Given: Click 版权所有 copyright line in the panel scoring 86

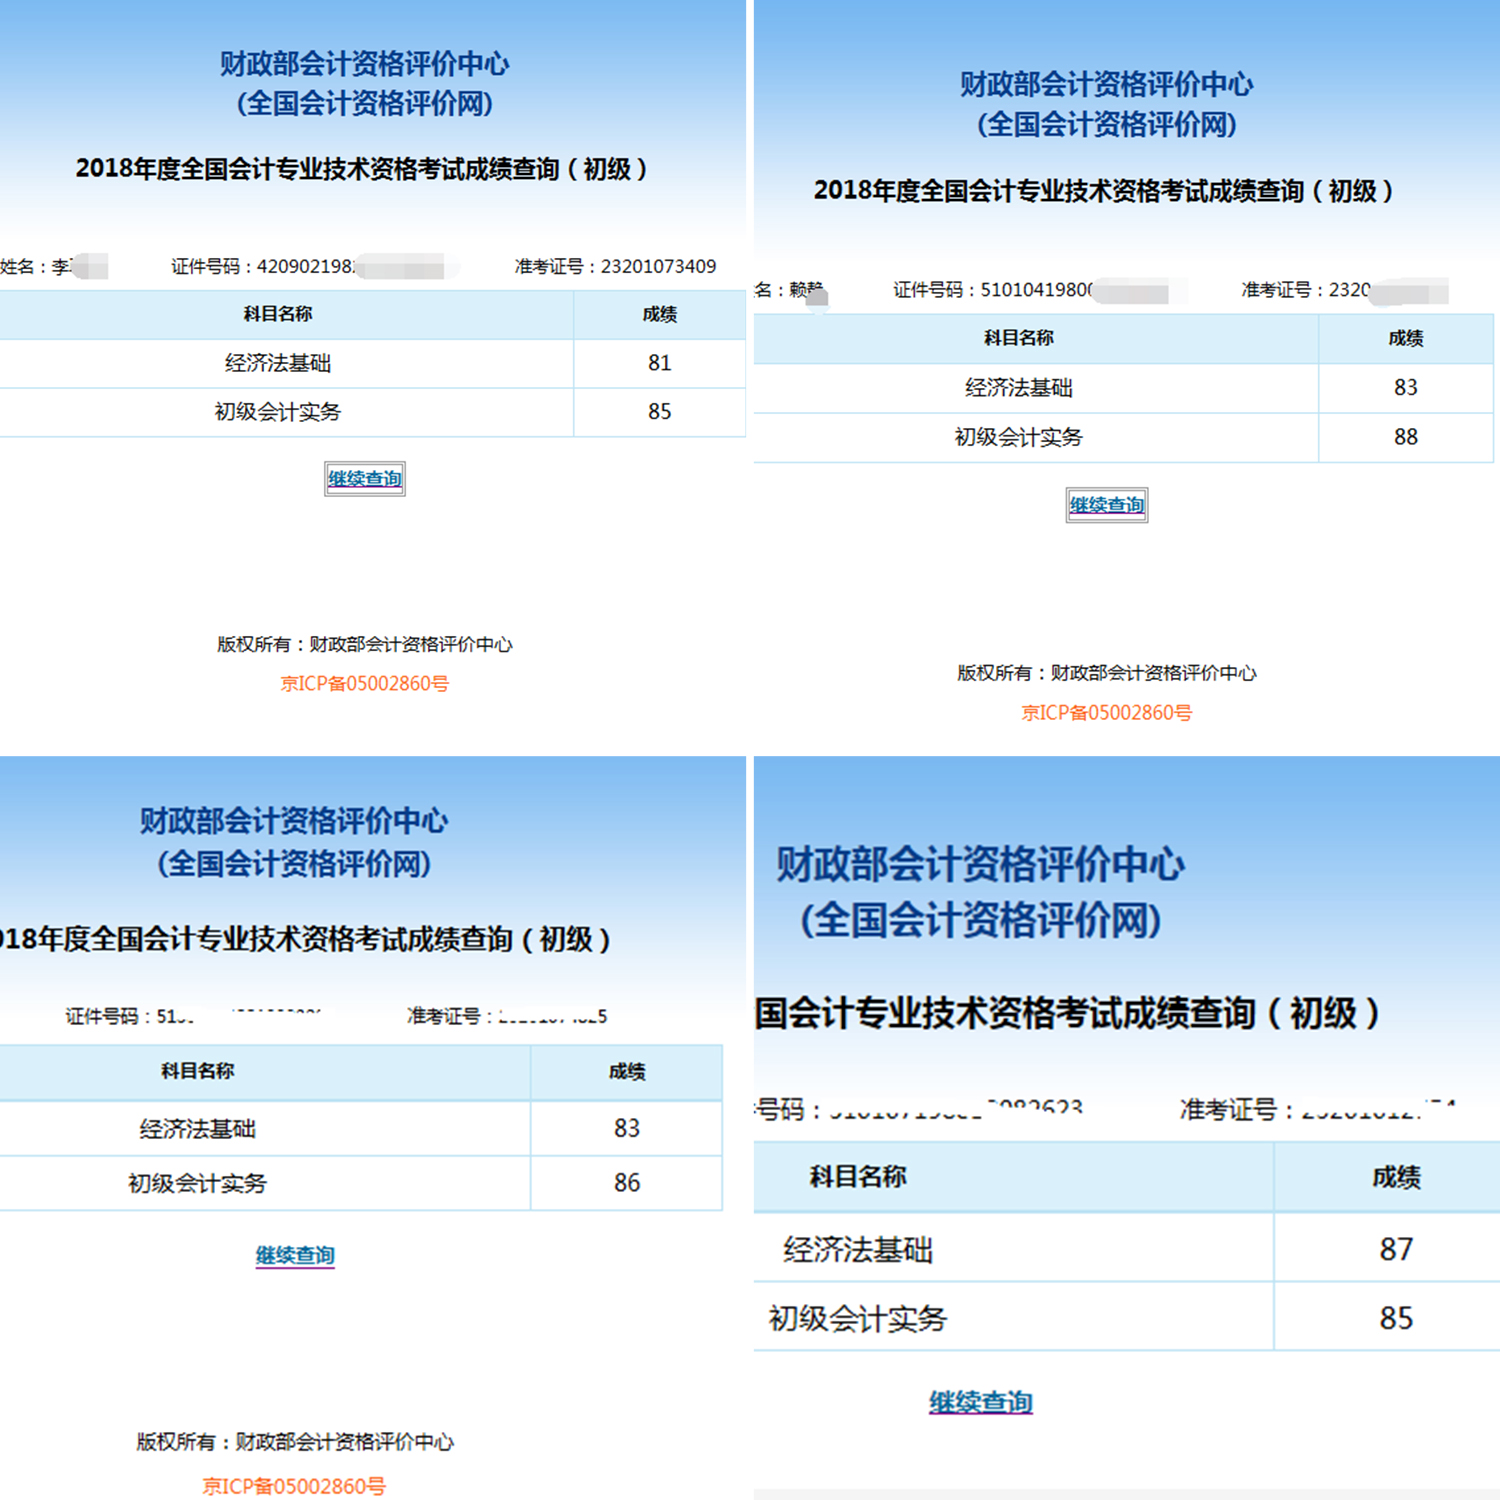Looking at the screenshot, I should click(x=295, y=1442).
